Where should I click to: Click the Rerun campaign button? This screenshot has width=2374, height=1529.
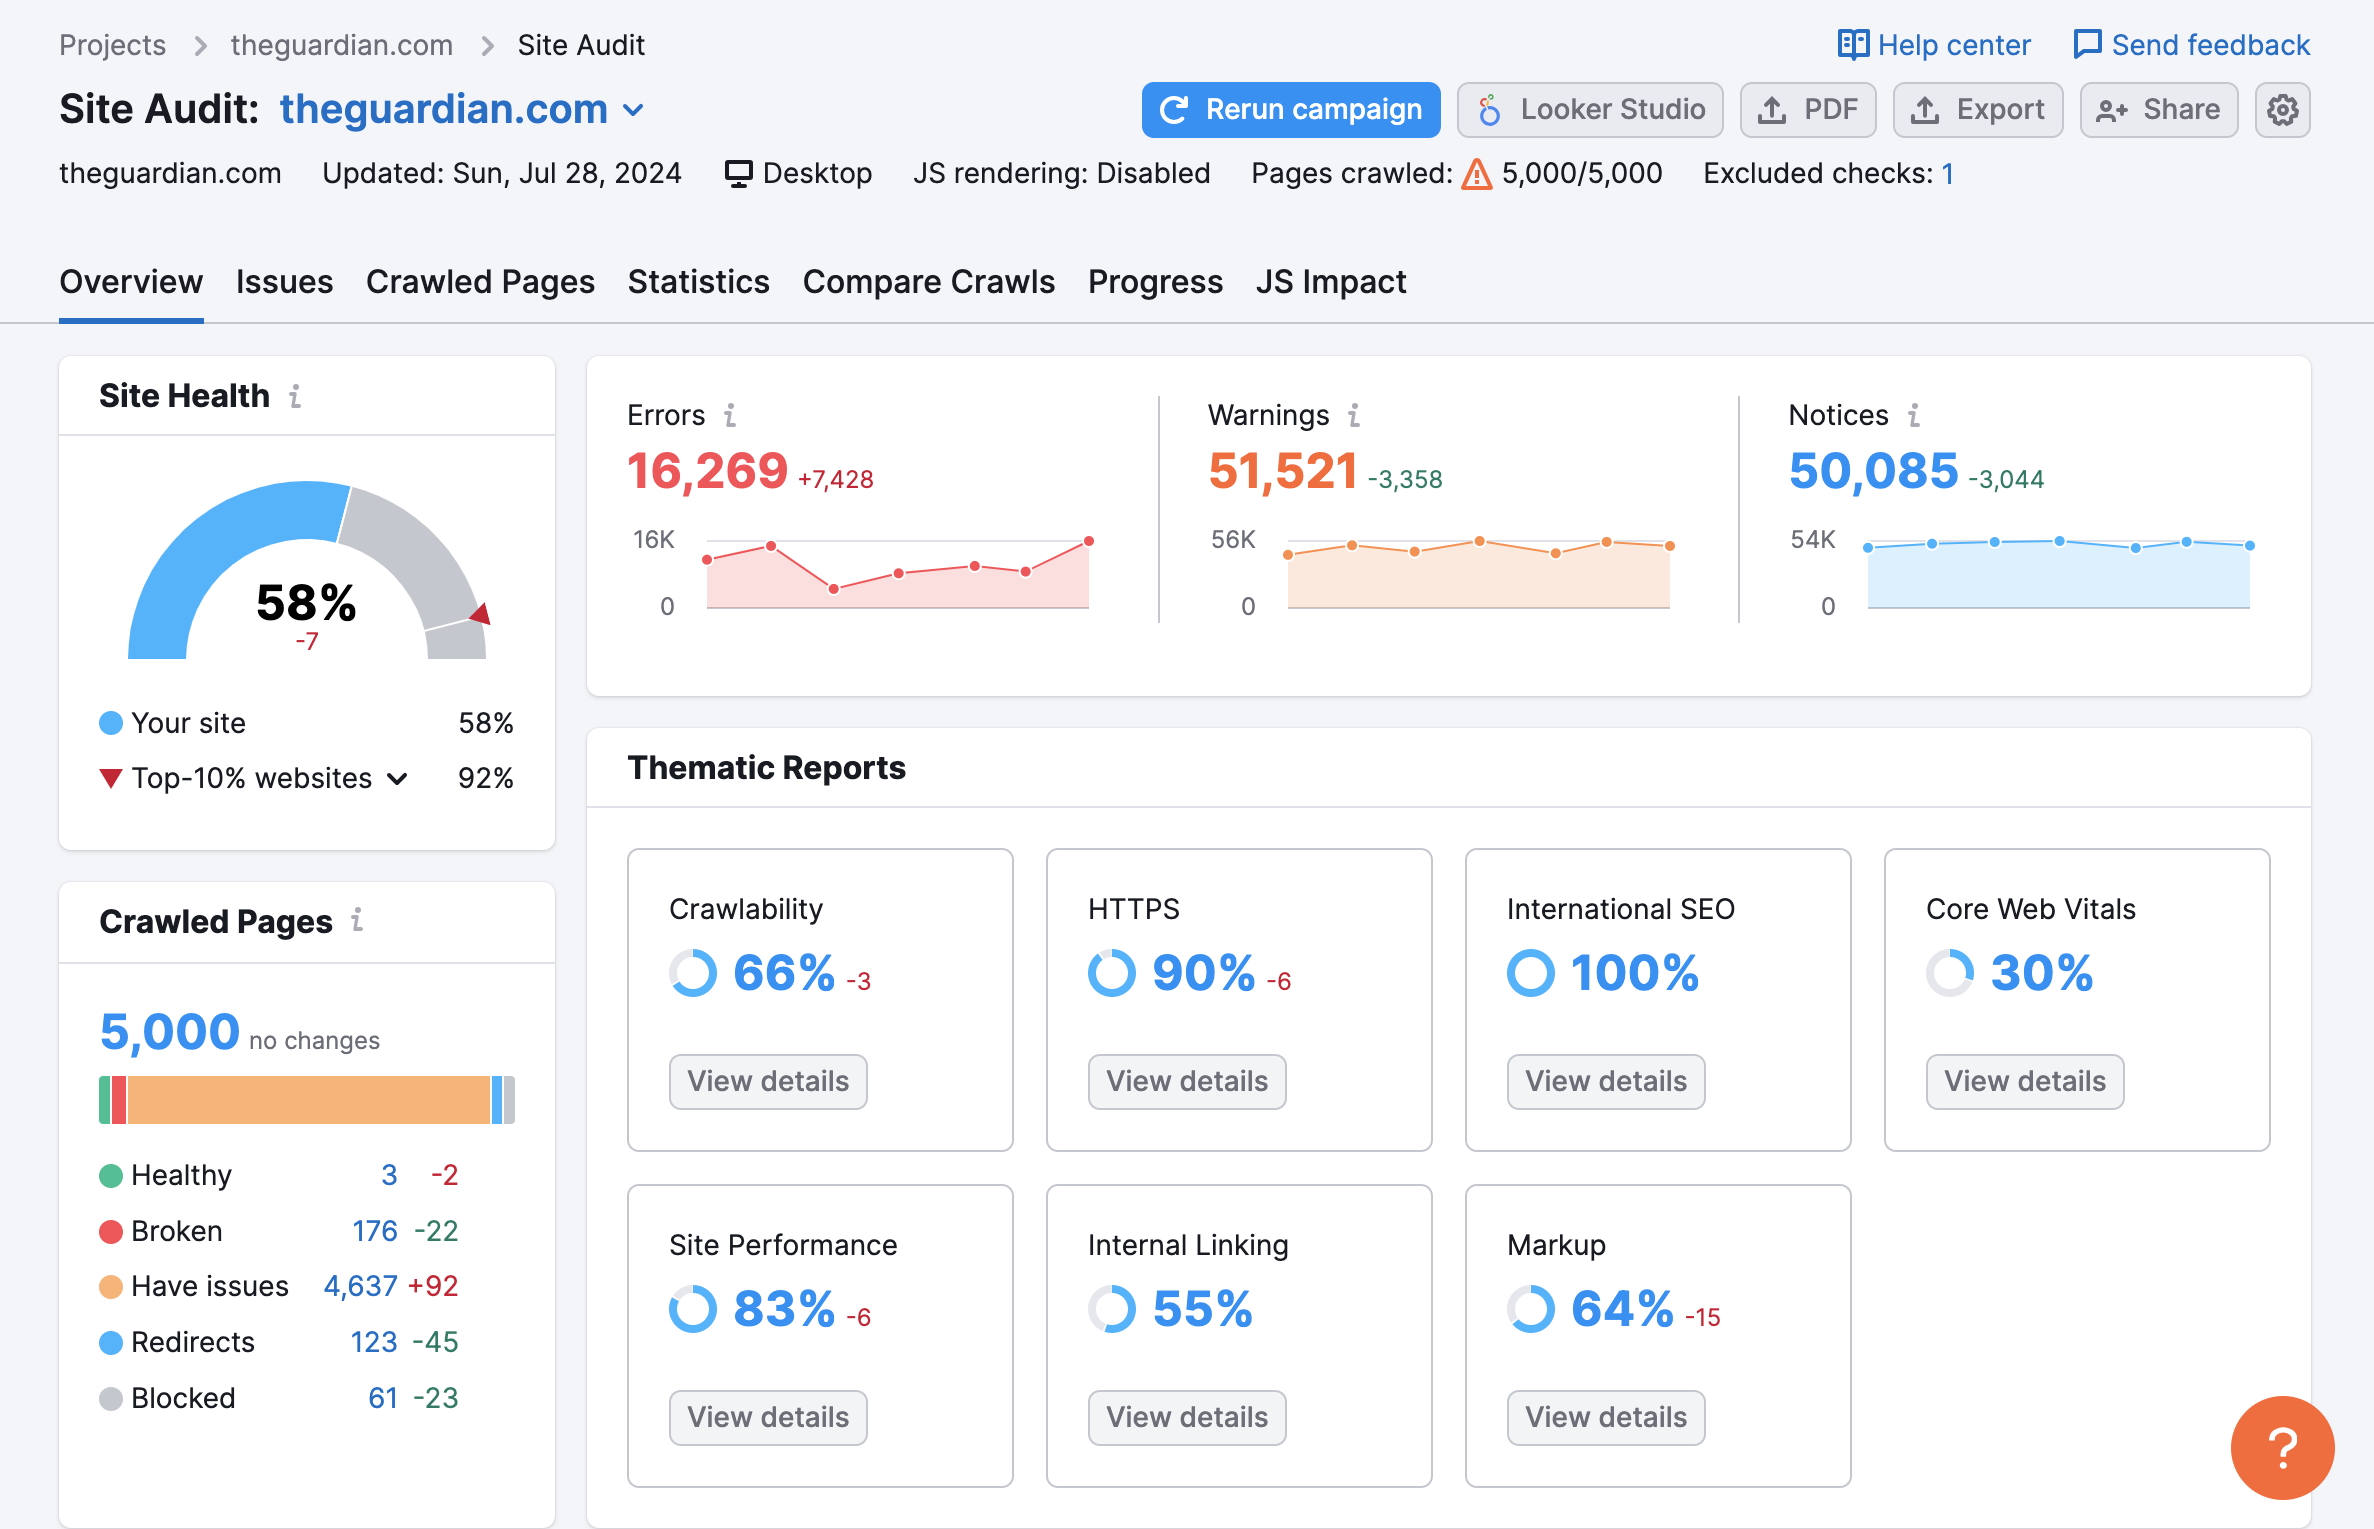1290,110
